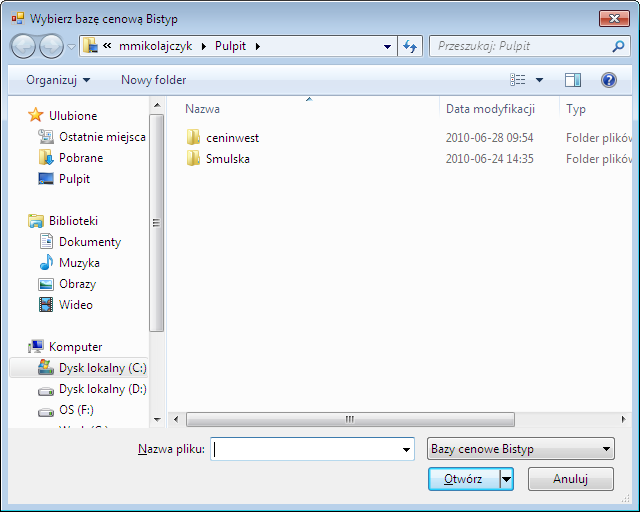The height and width of the screenshot is (512, 640).
Task: Select Biblioteki in the navigation pane
Action: pyautogui.click(x=73, y=221)
